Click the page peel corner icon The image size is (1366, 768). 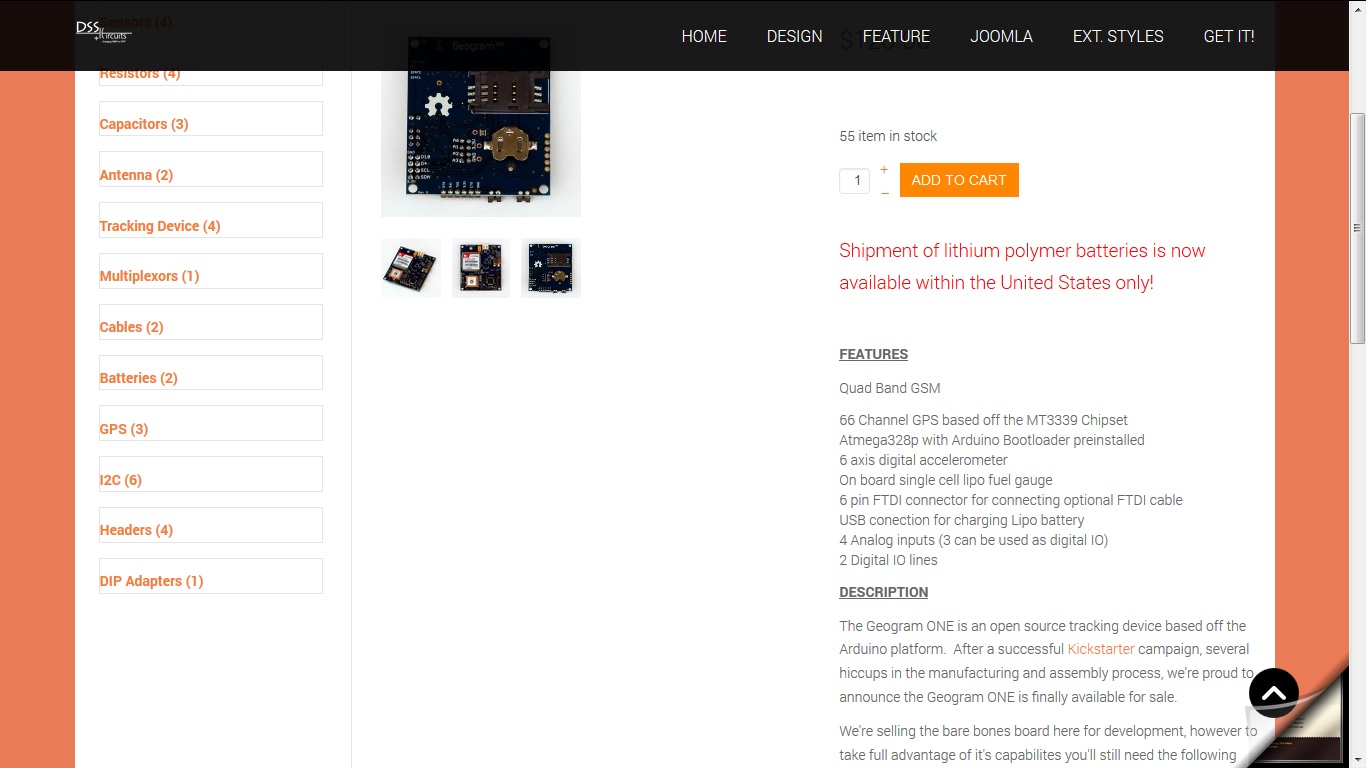click(1300, 720)
